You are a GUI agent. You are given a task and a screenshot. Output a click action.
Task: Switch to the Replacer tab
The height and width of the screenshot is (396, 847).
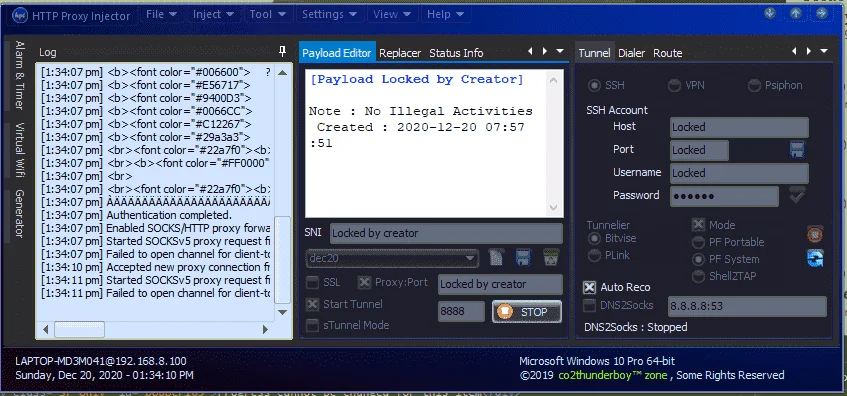[400, 53]
